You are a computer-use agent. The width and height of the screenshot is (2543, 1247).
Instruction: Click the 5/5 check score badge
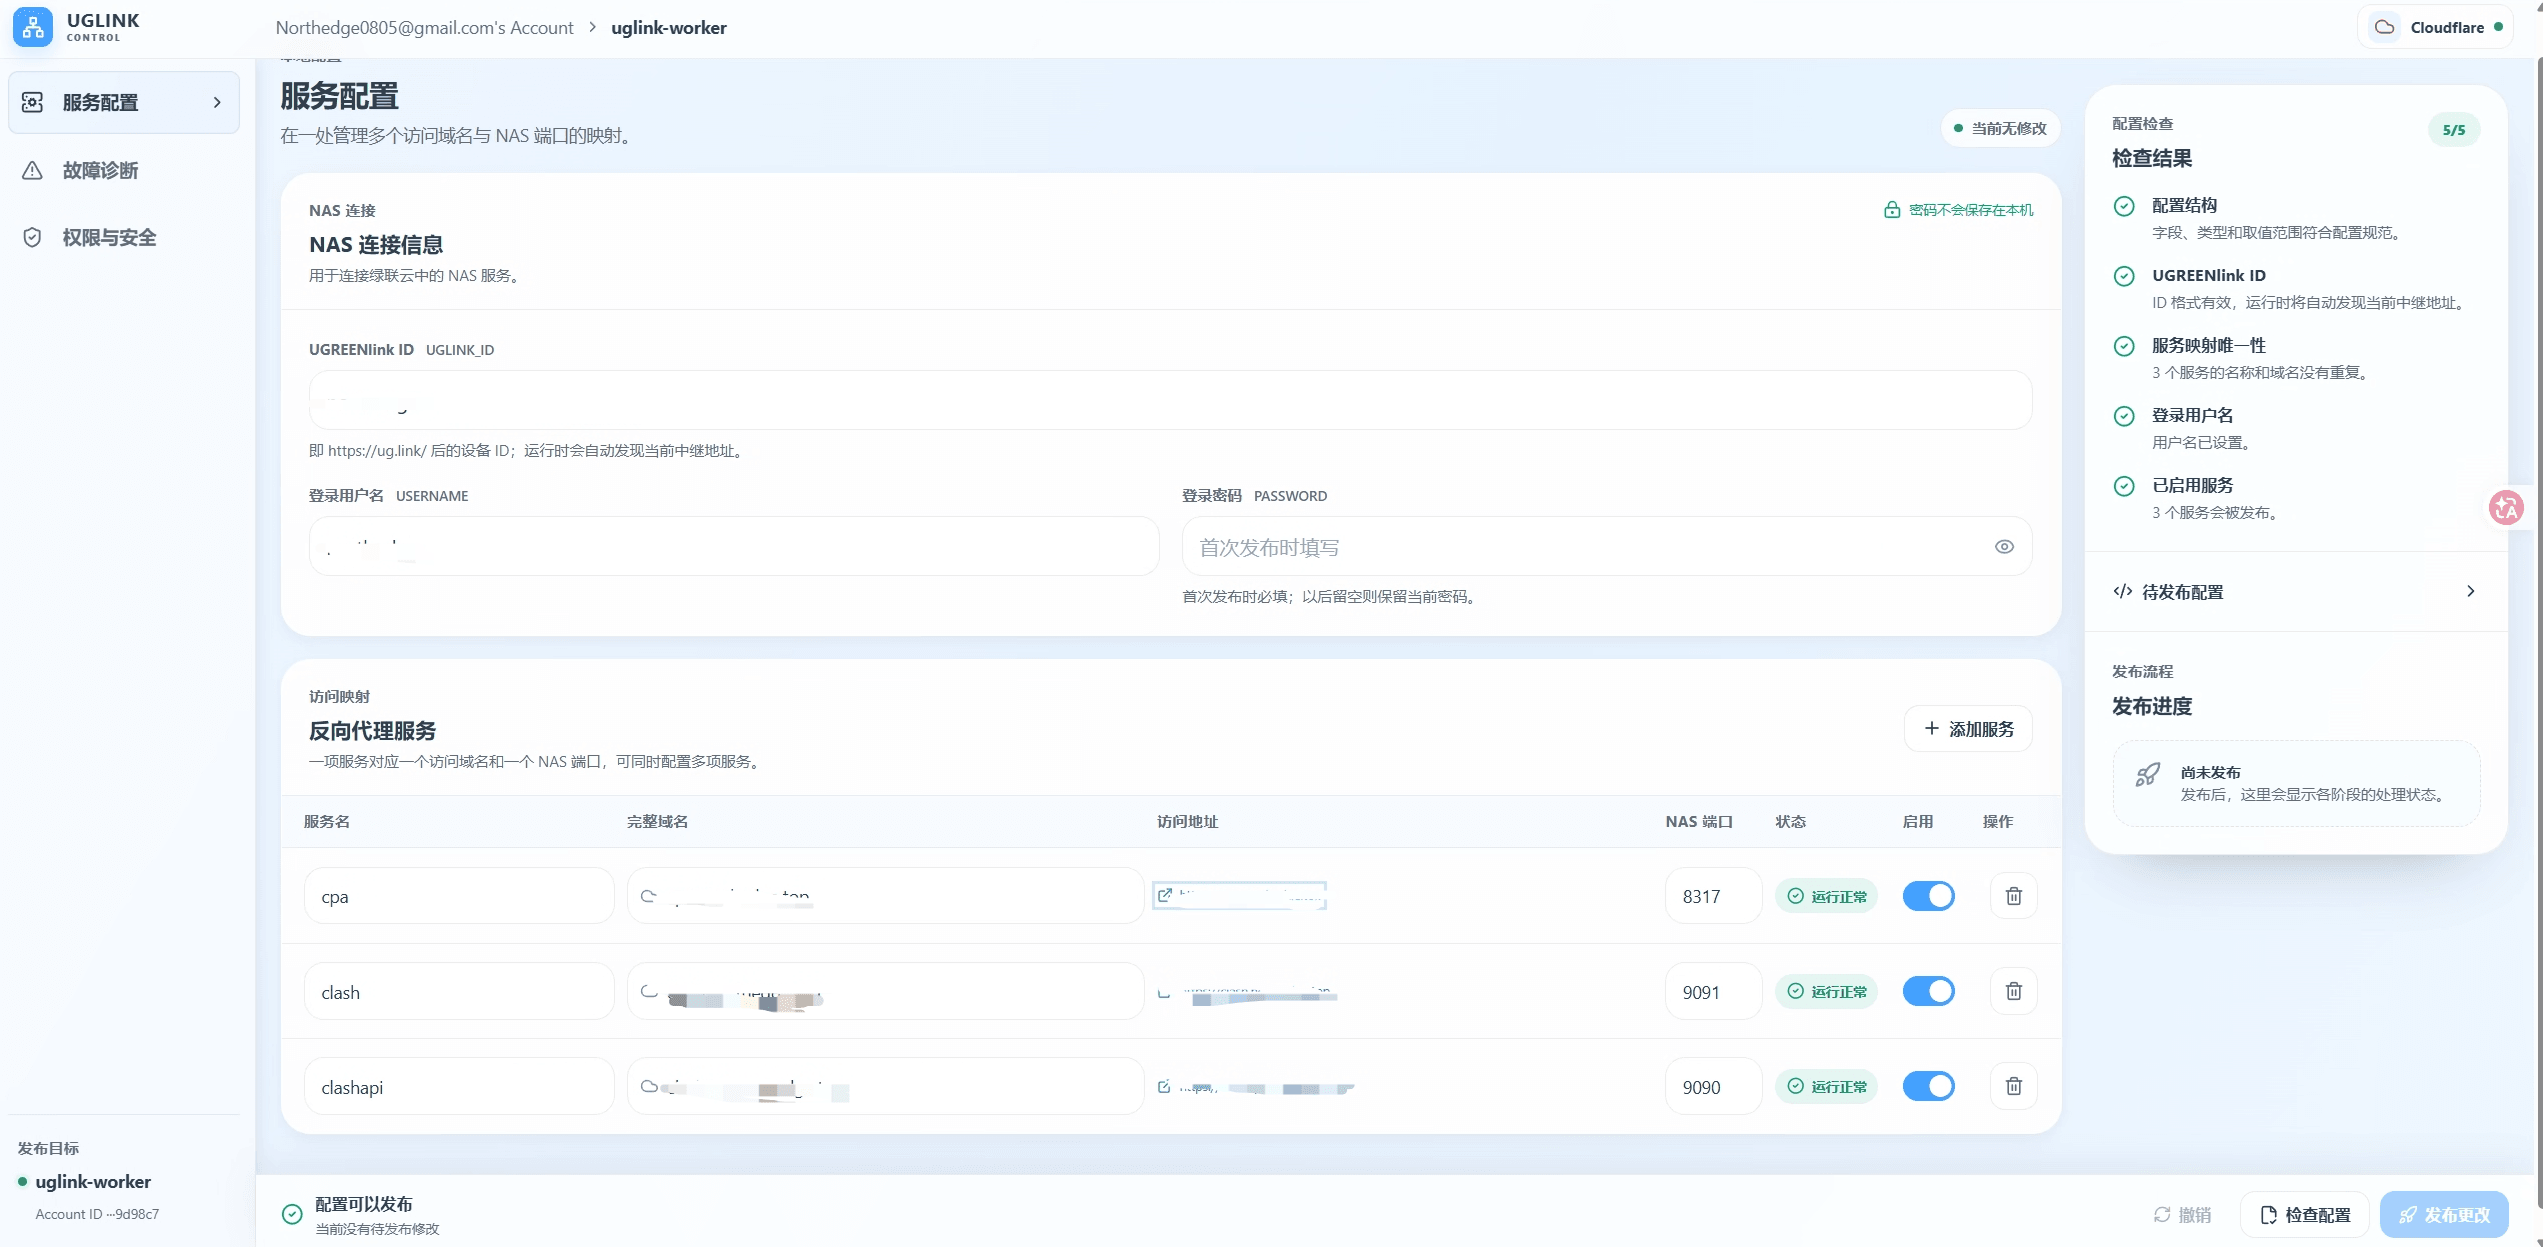pos(2454,130)
